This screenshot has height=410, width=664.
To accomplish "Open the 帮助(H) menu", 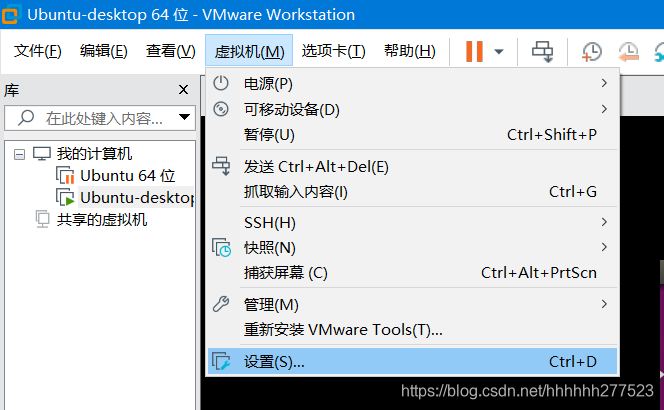I will pos(409,51).
